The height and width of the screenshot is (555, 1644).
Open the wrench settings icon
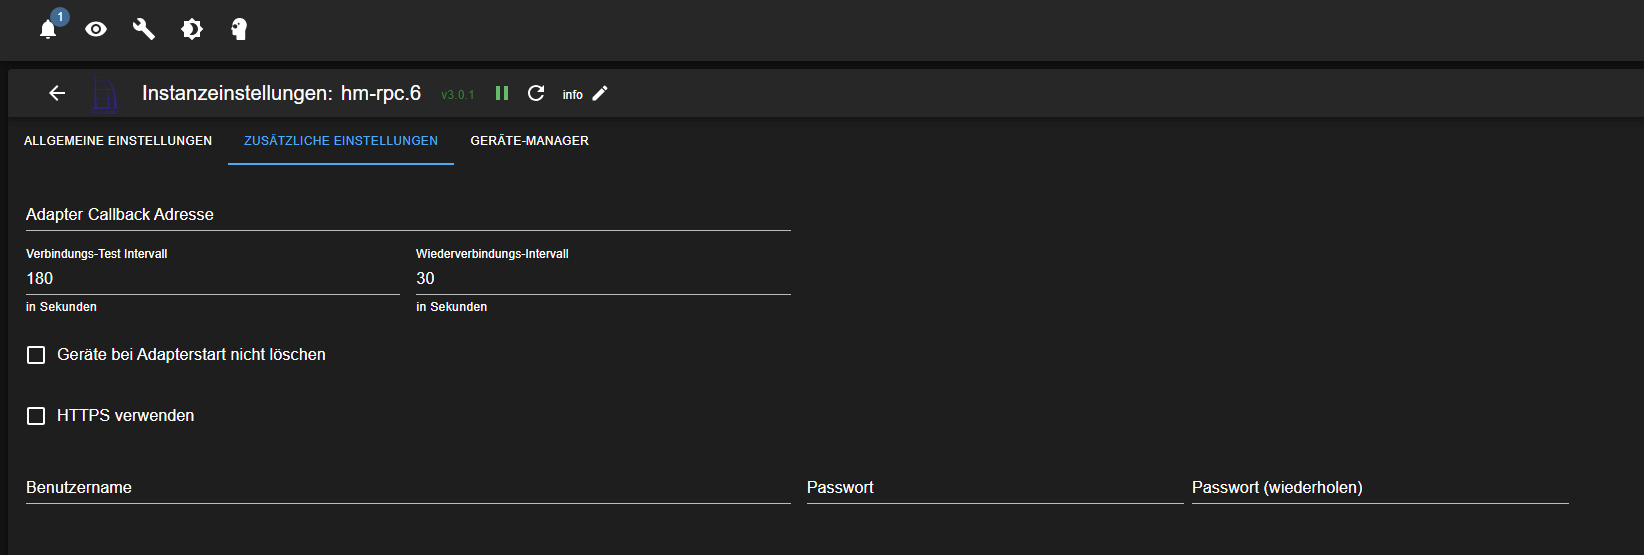[144, 29]
